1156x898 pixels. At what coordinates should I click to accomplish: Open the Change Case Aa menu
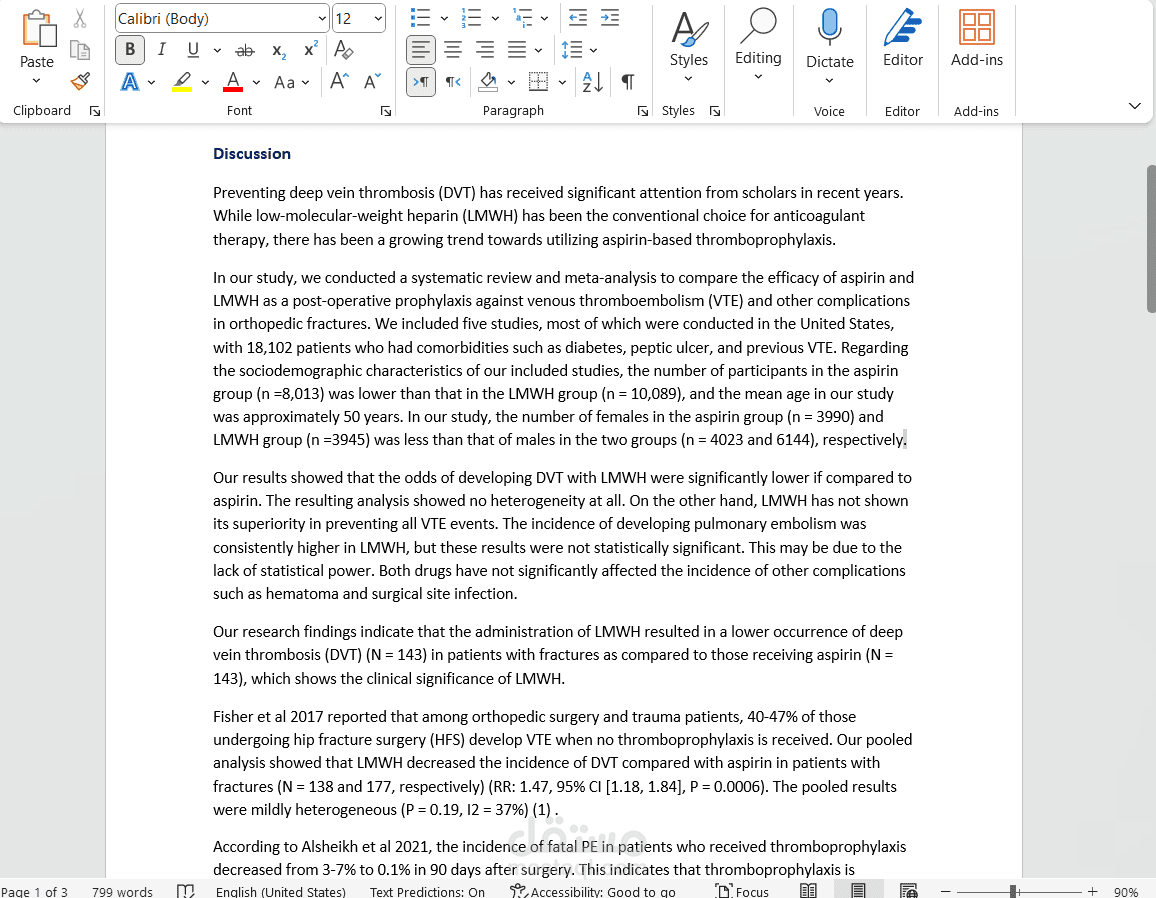[x=291, y=82]
